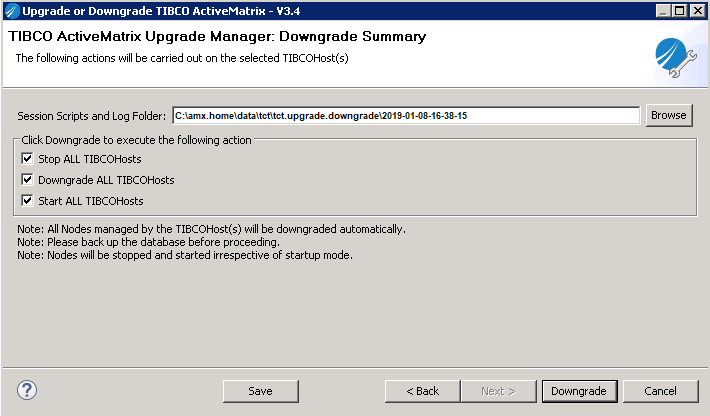Image resolution: width=710 pixels, height=416 pixels.
Task: Maximize the Upgrade or Downgrade window
Action: coord(681,10)
